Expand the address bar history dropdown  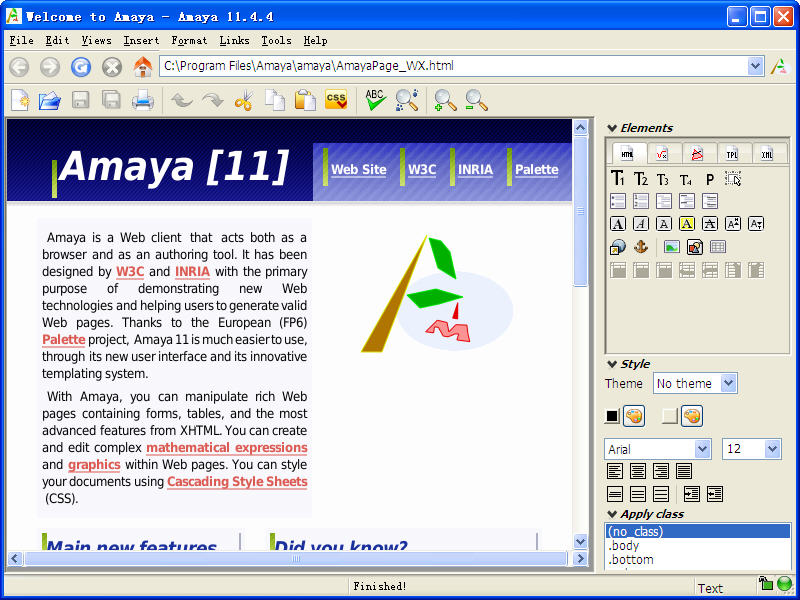(x=755, y=66)
